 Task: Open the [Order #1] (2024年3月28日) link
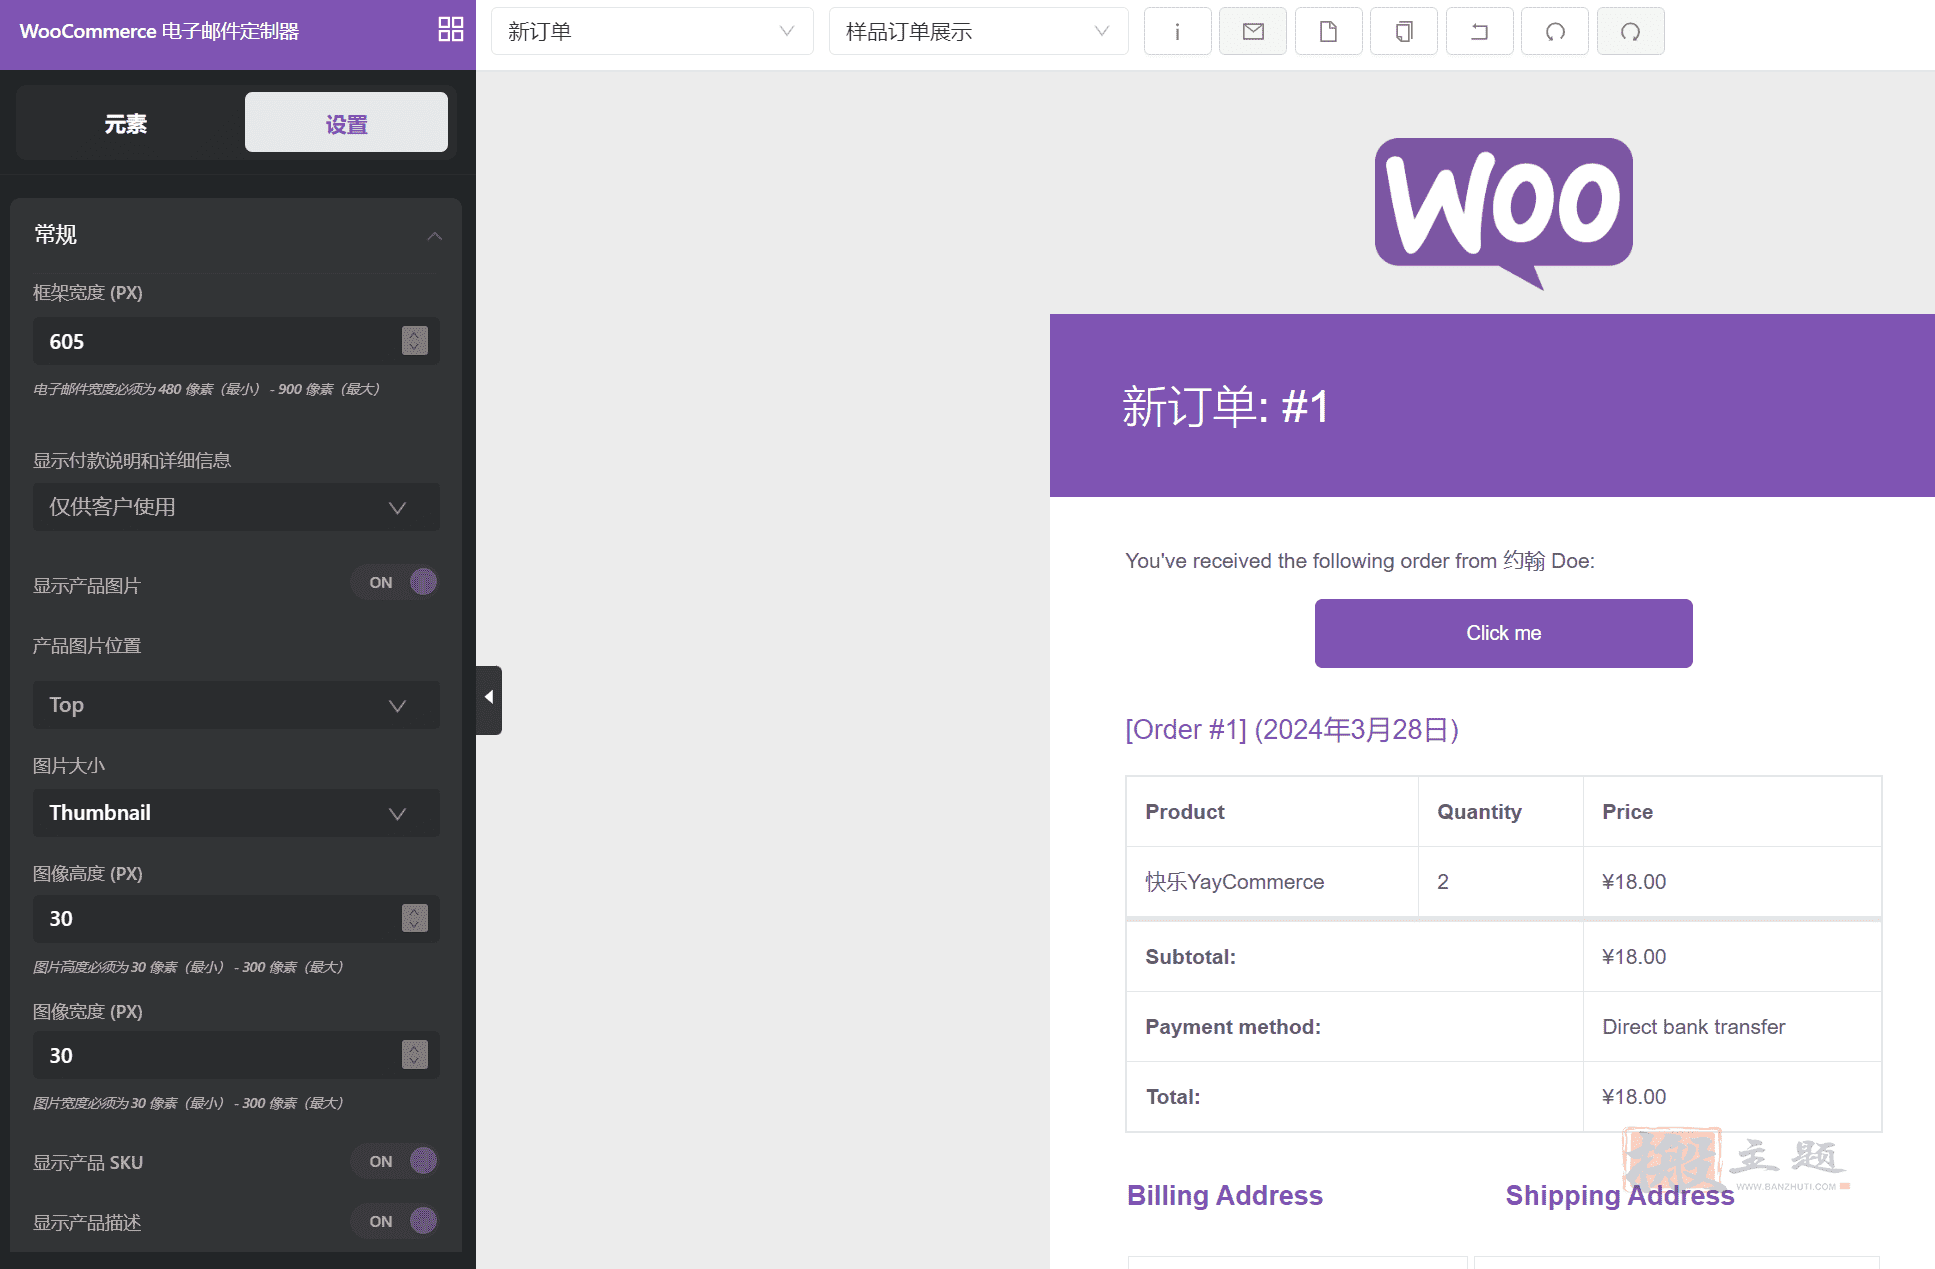(1291, 730)
